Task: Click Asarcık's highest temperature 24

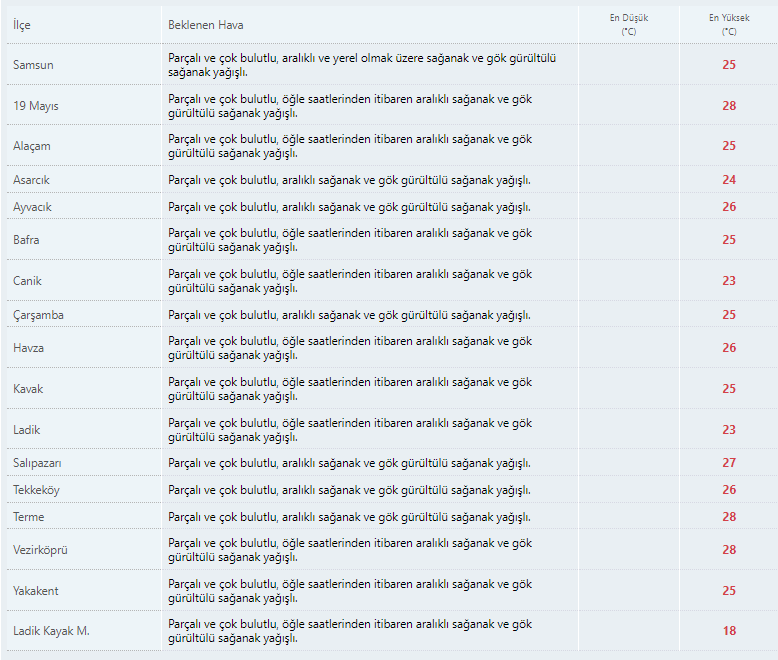Action: coord(729,180)
